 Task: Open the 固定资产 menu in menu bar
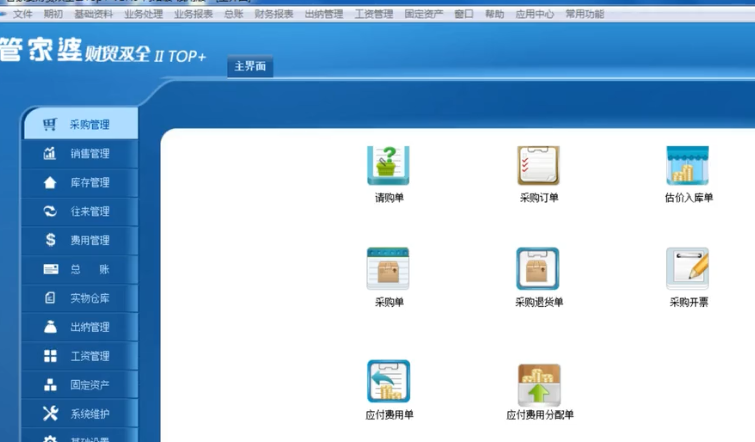click(x=424, y=14)
